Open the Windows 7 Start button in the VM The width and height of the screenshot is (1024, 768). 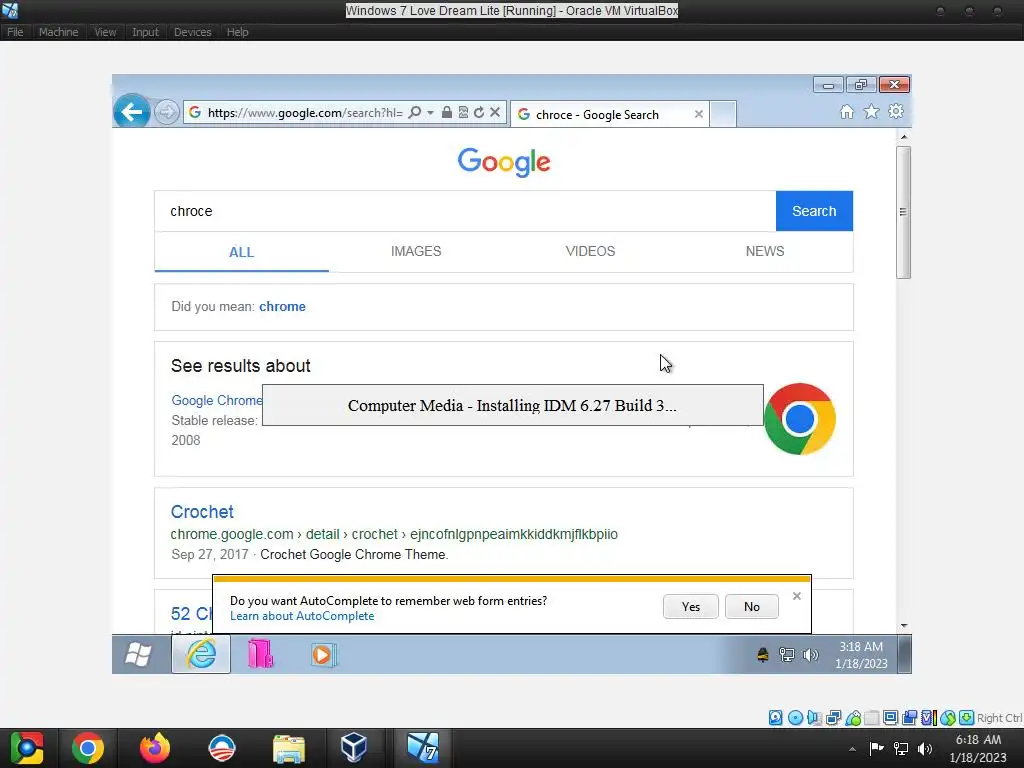tap(138, 654)
